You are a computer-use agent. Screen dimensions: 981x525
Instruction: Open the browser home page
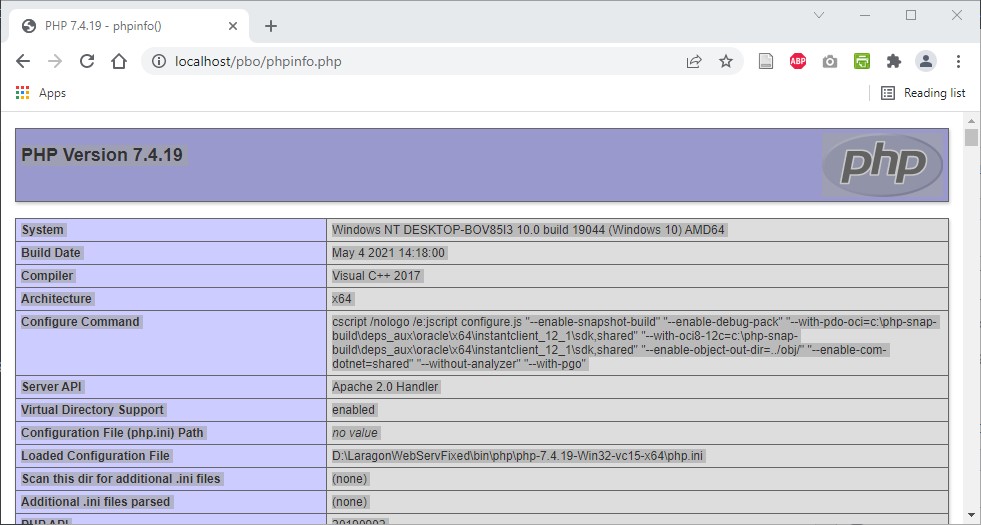click(119, 61)
